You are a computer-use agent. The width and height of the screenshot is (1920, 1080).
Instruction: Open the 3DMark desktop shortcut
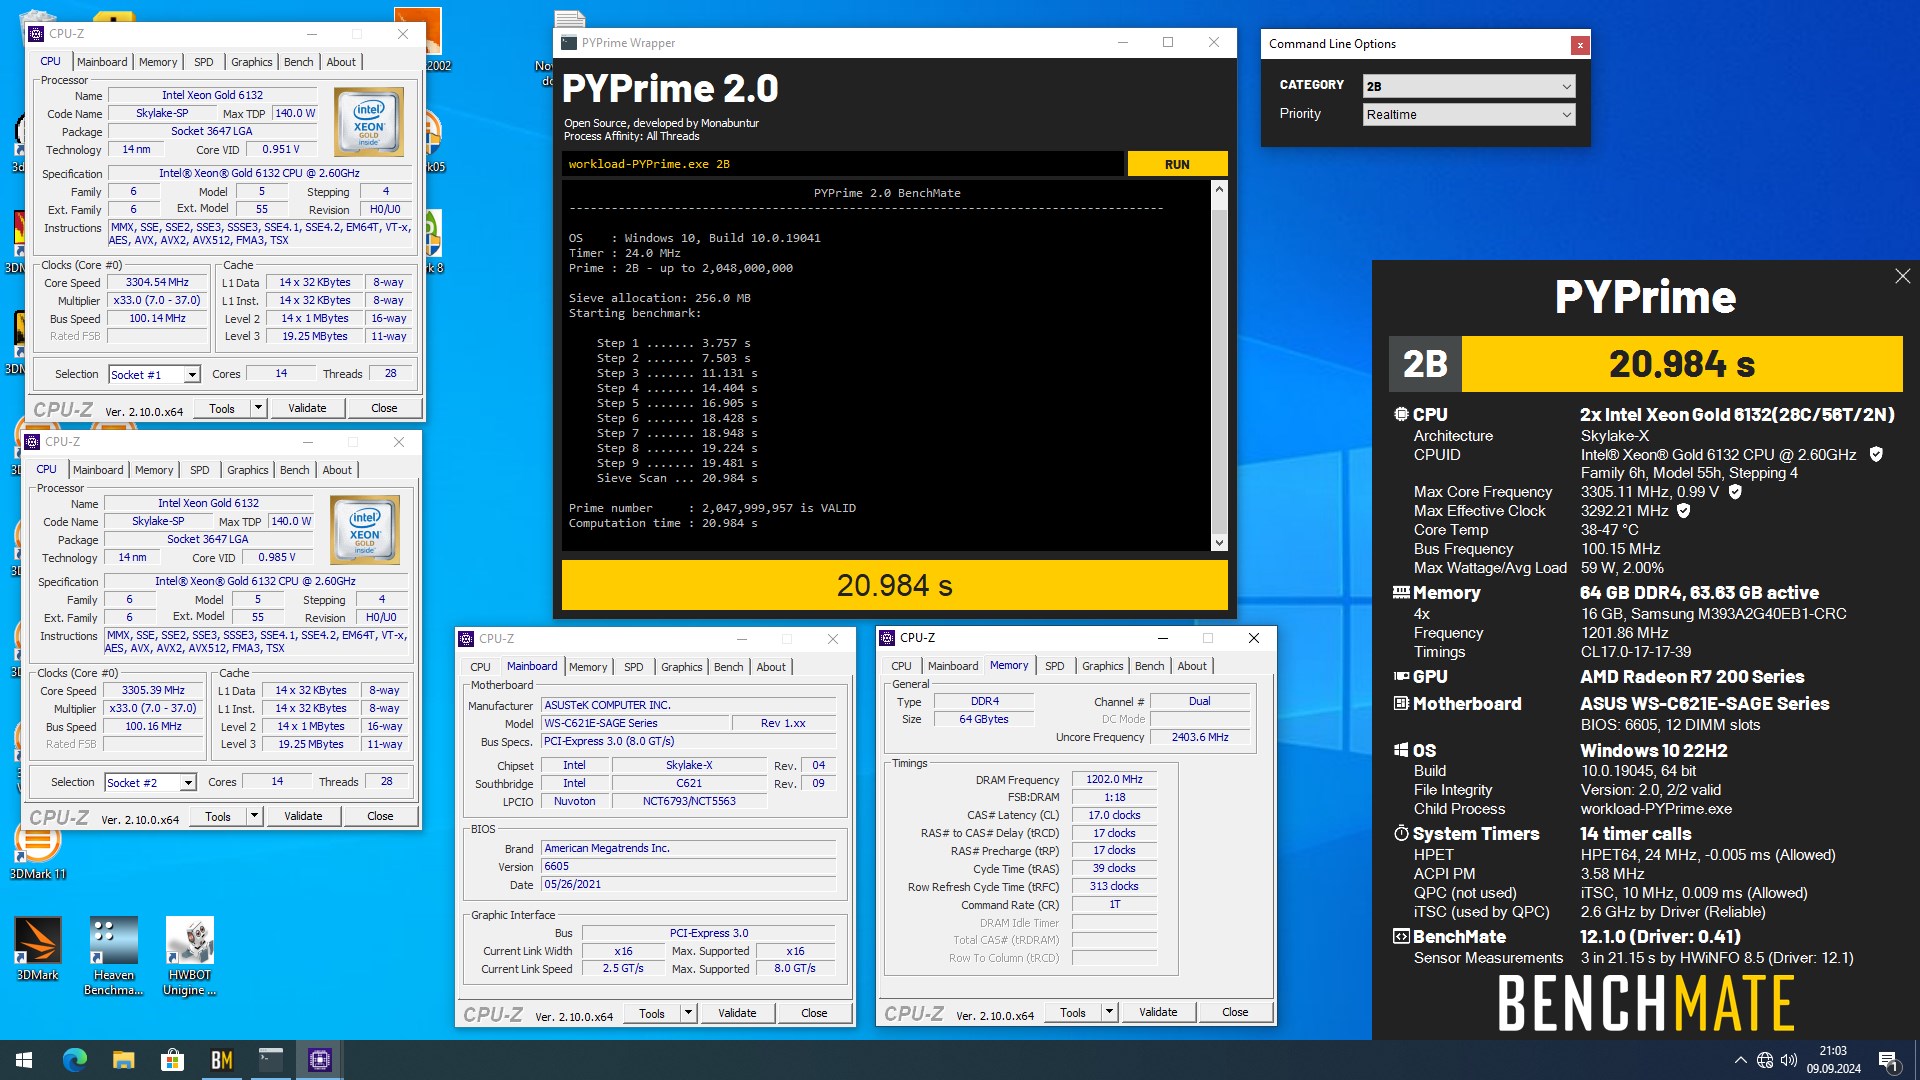click(x=38, y=949)
